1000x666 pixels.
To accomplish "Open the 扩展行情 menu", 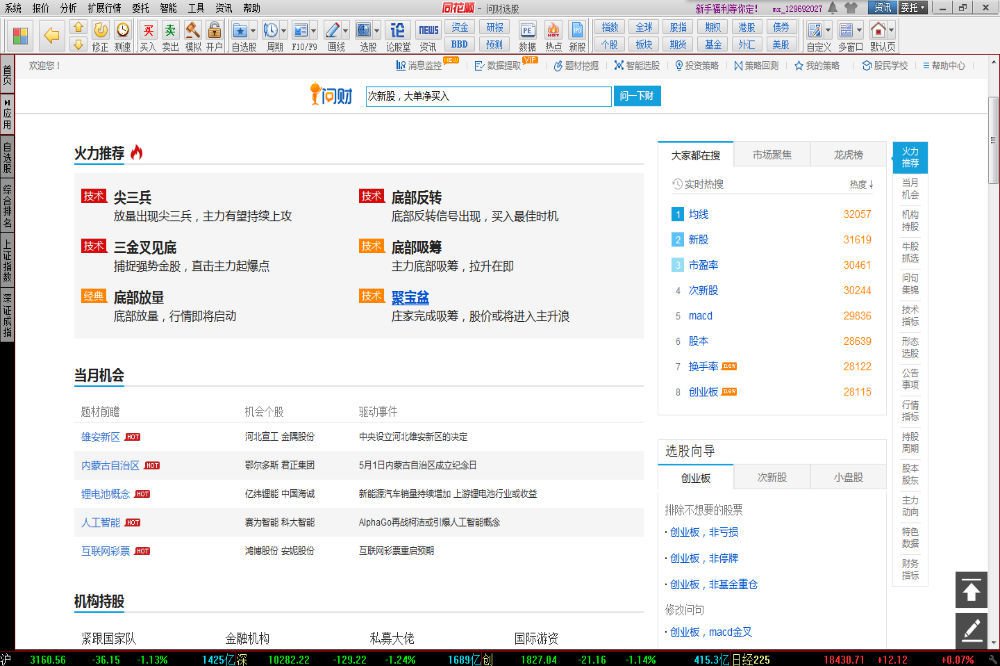I will point(104,8).
